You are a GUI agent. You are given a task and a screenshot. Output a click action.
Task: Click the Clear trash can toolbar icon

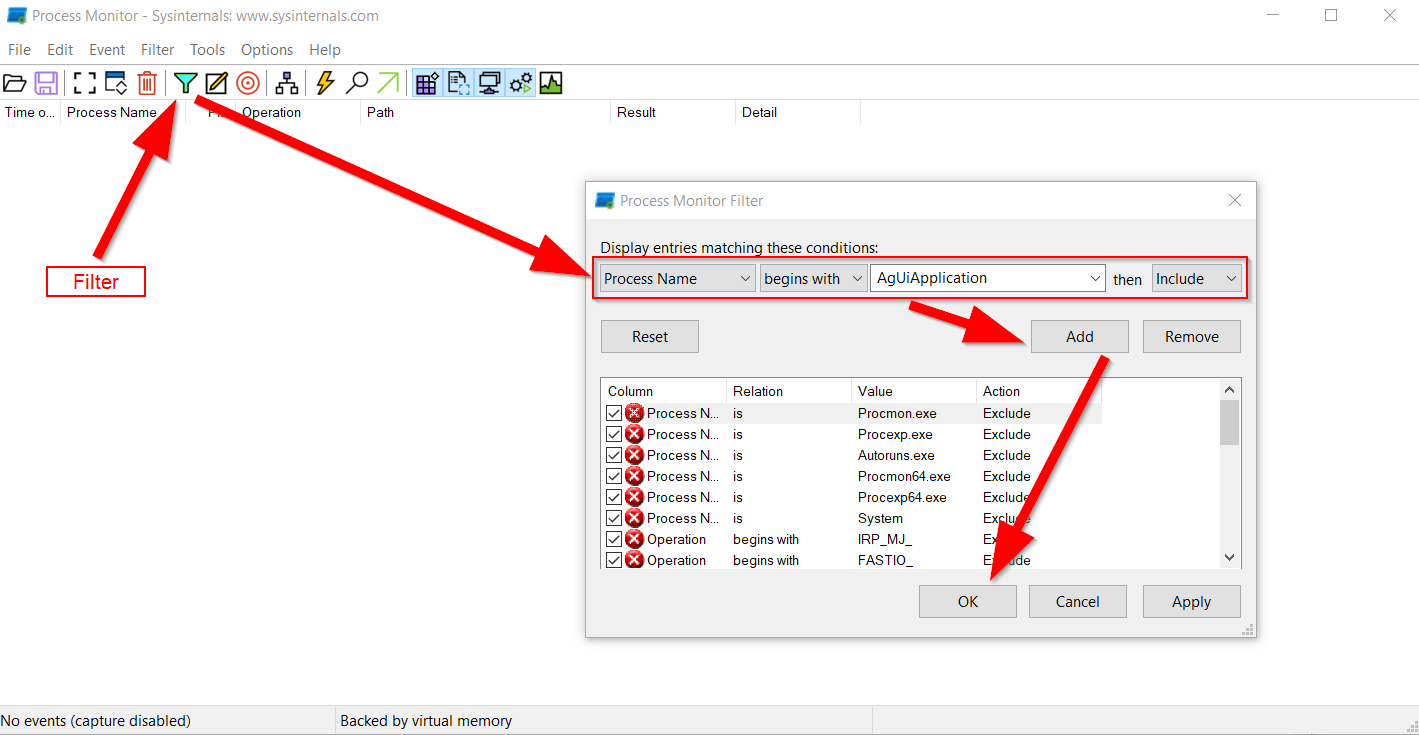(x=147, y=83)
